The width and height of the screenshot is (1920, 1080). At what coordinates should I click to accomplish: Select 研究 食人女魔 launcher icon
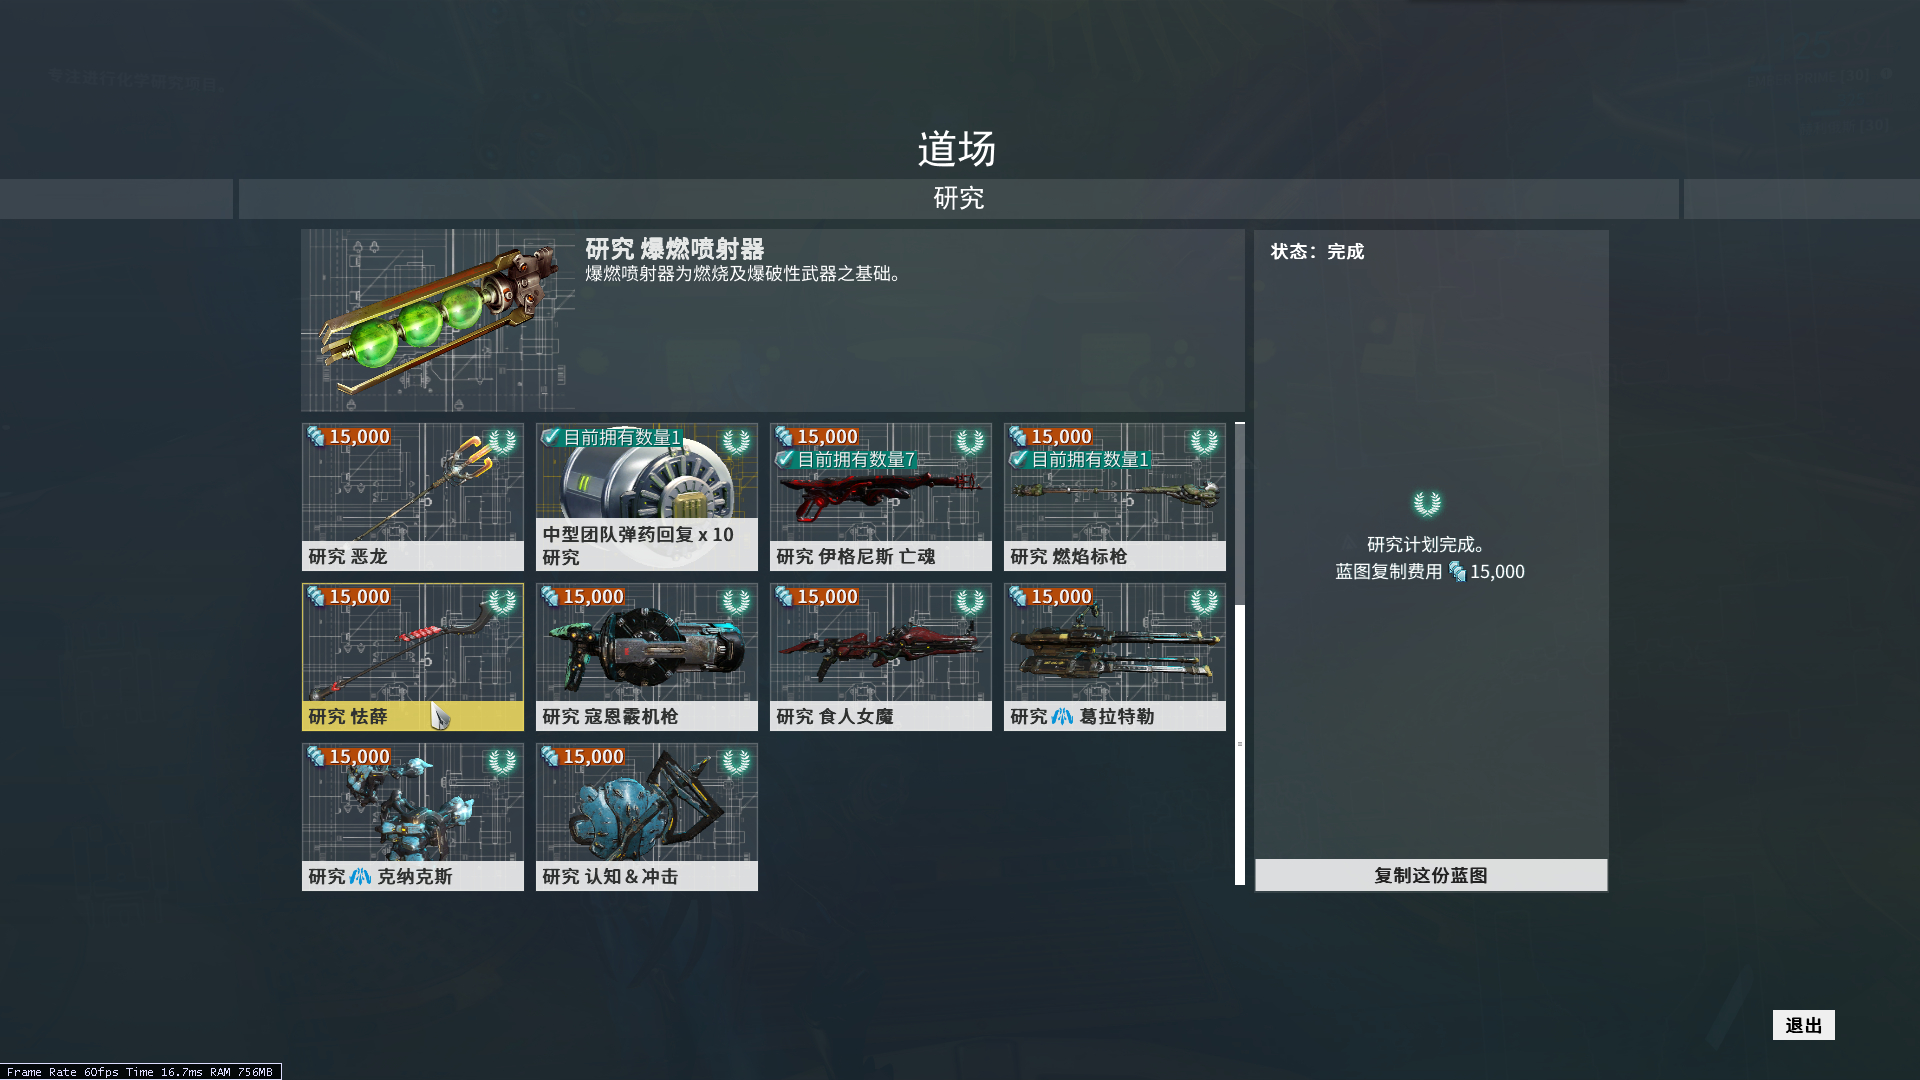click(x=880, y=656)
